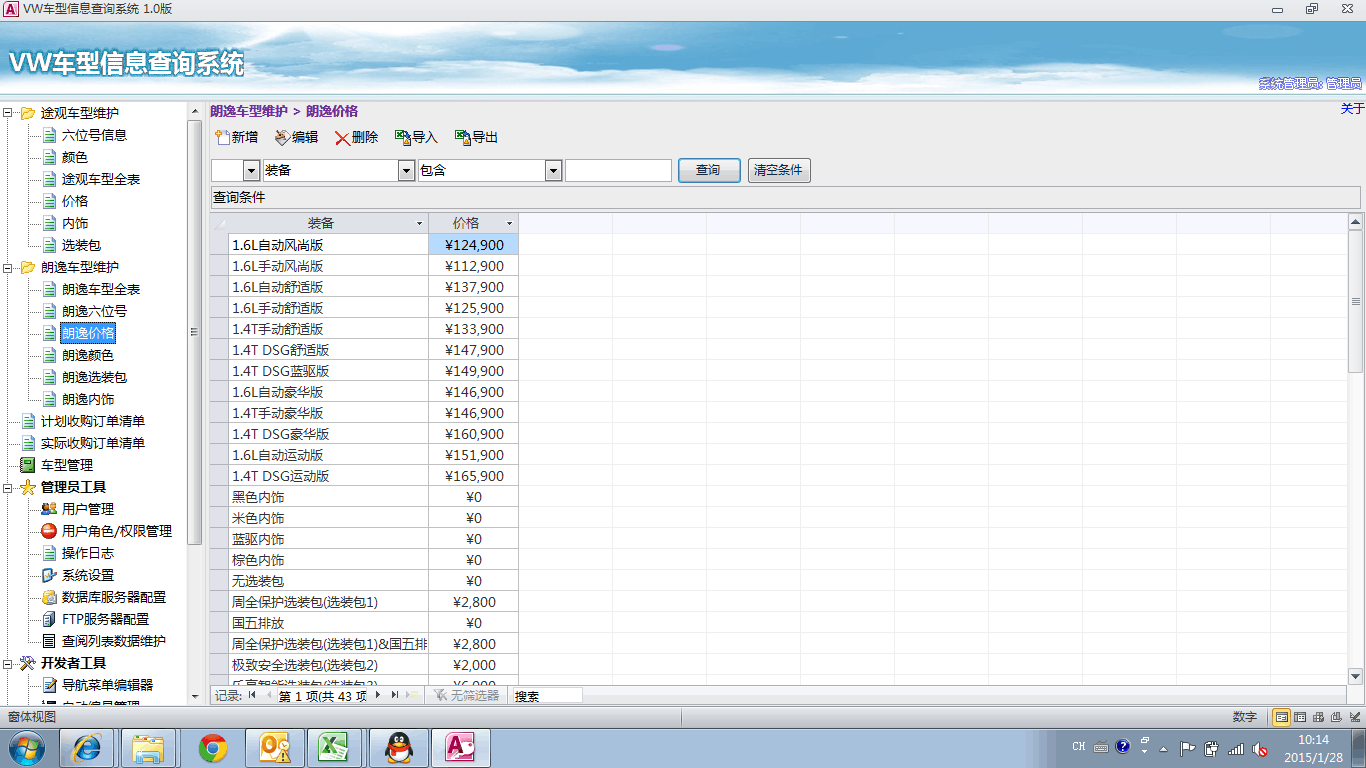Open 导航菜单编辑器 icon
1366x768 pixels.
[x=49, y=685]
